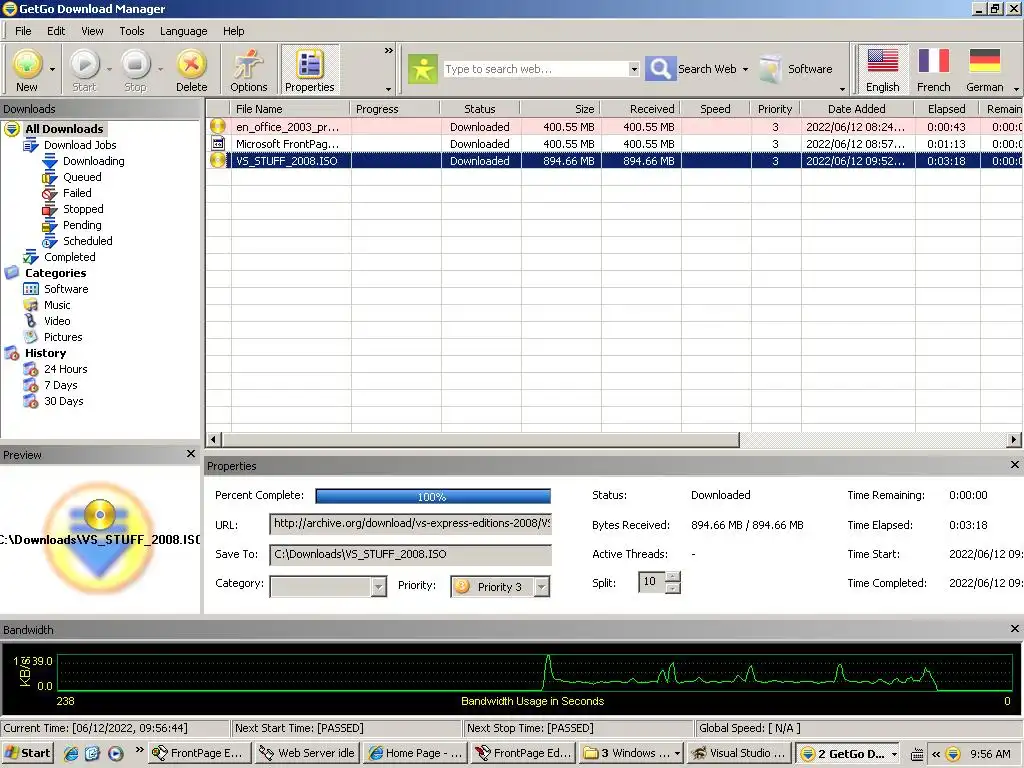Sort by Date Added column header
Image resolution: width=1024 pixels, height=768 pixels.
(x=857, y=108)
